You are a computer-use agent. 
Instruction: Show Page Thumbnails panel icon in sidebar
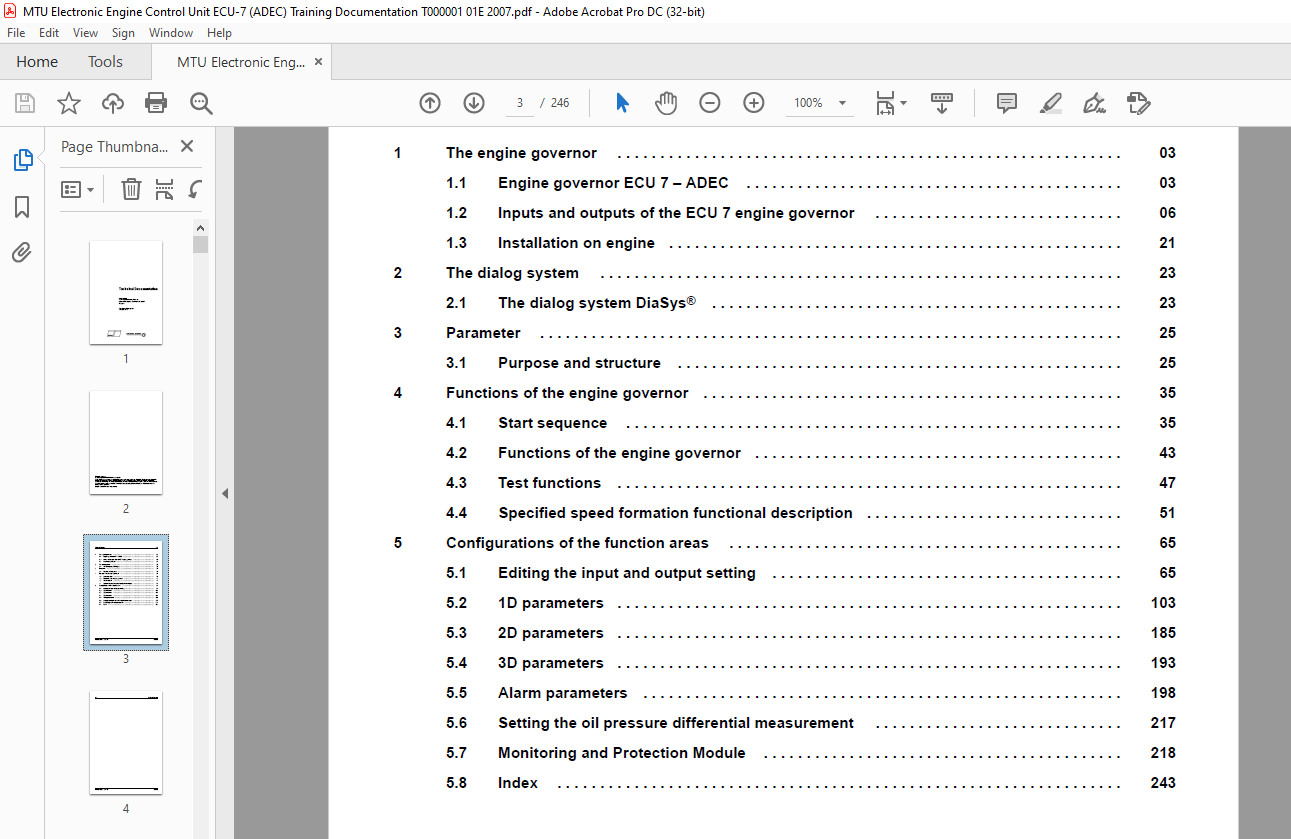pos(22,160)
